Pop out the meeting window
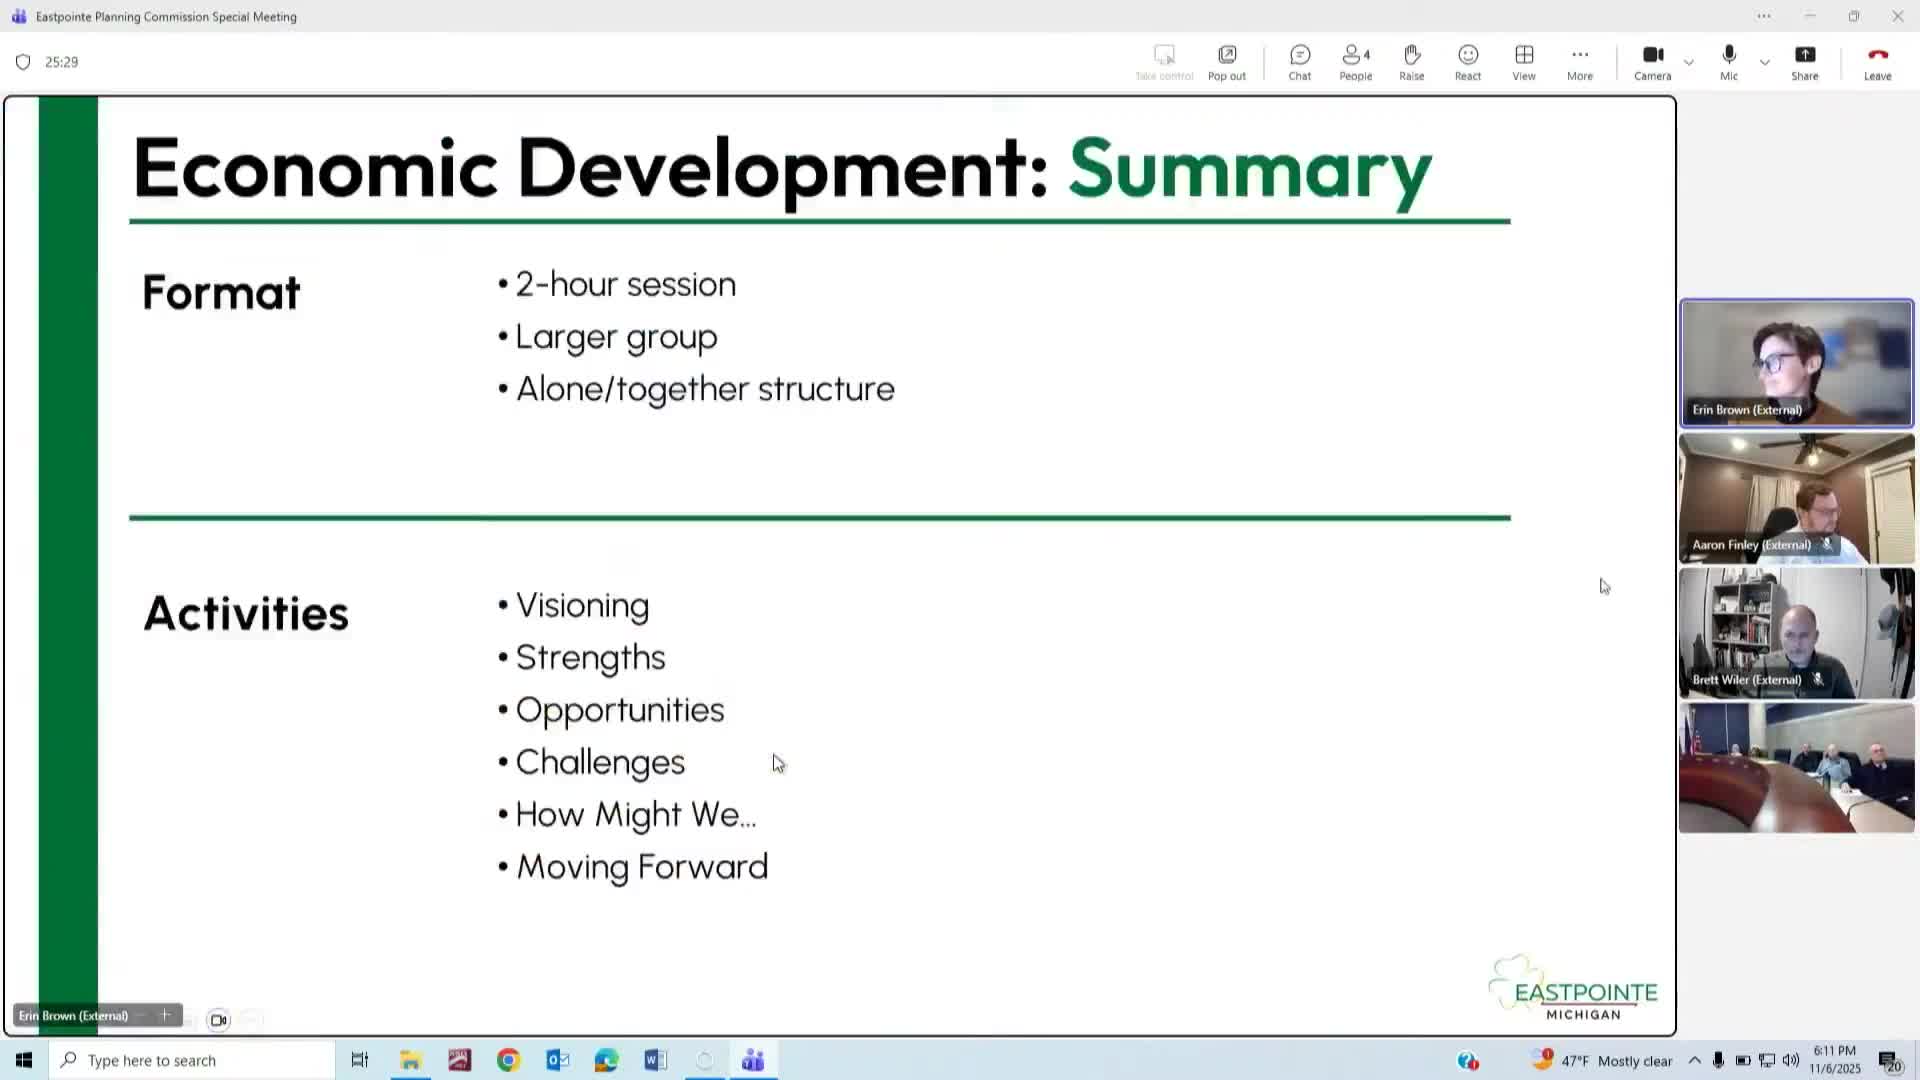The width and height of the screenshot is (1920, 1080). point(1226,61)
